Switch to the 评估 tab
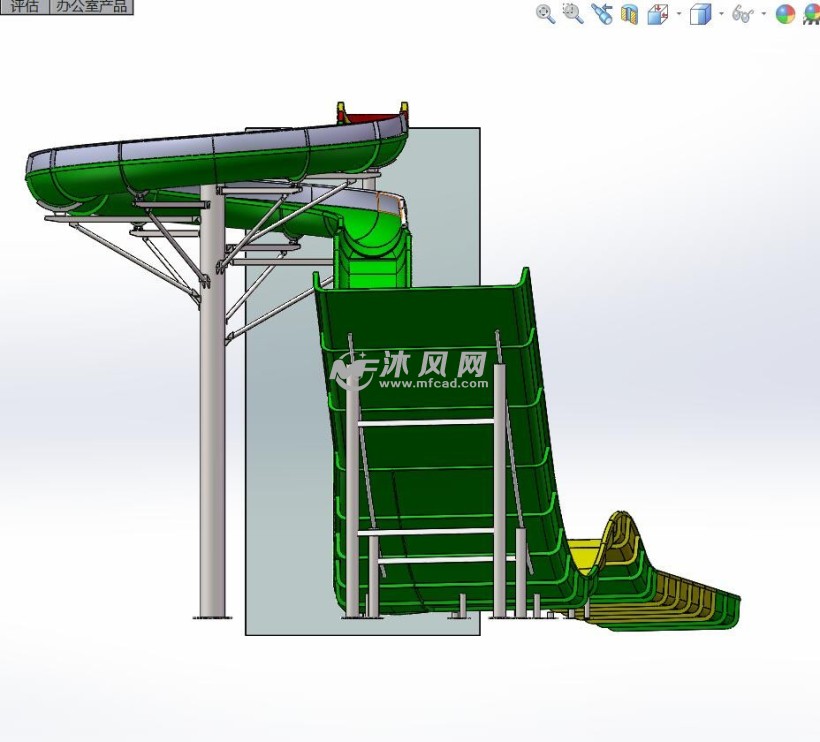820x742 pixels. pos(25,7)
